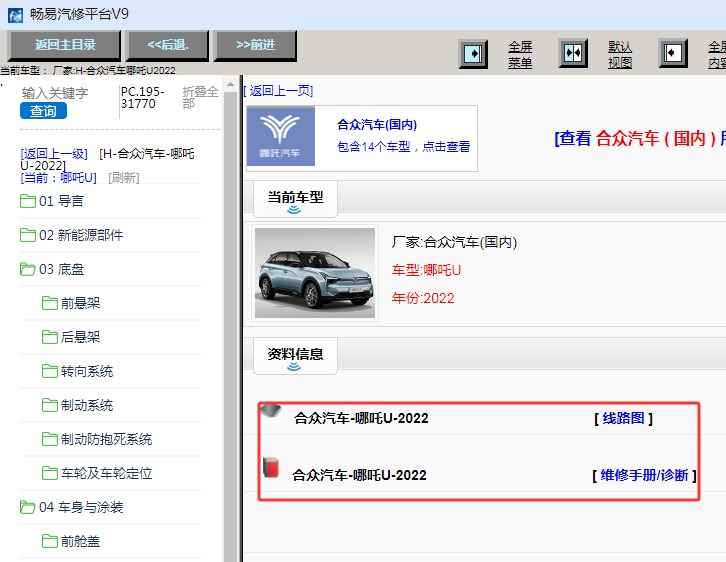Open 合众汽车(国内) brand link

coord(377,125)
